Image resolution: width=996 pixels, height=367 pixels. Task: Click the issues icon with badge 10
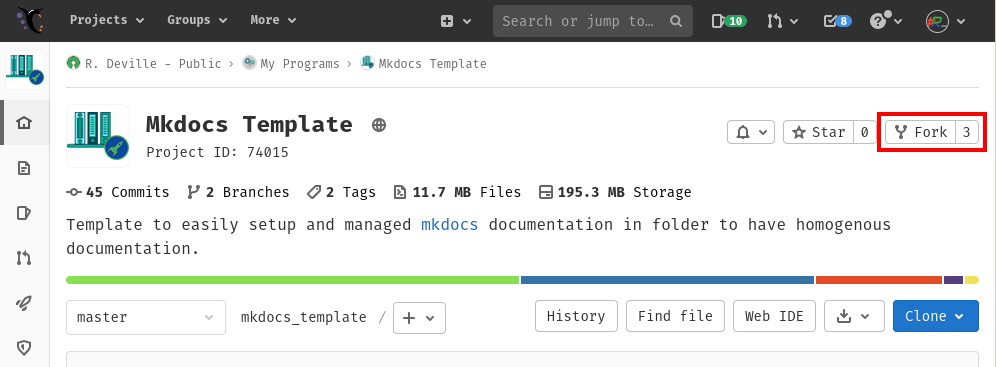tap(729, 21)
